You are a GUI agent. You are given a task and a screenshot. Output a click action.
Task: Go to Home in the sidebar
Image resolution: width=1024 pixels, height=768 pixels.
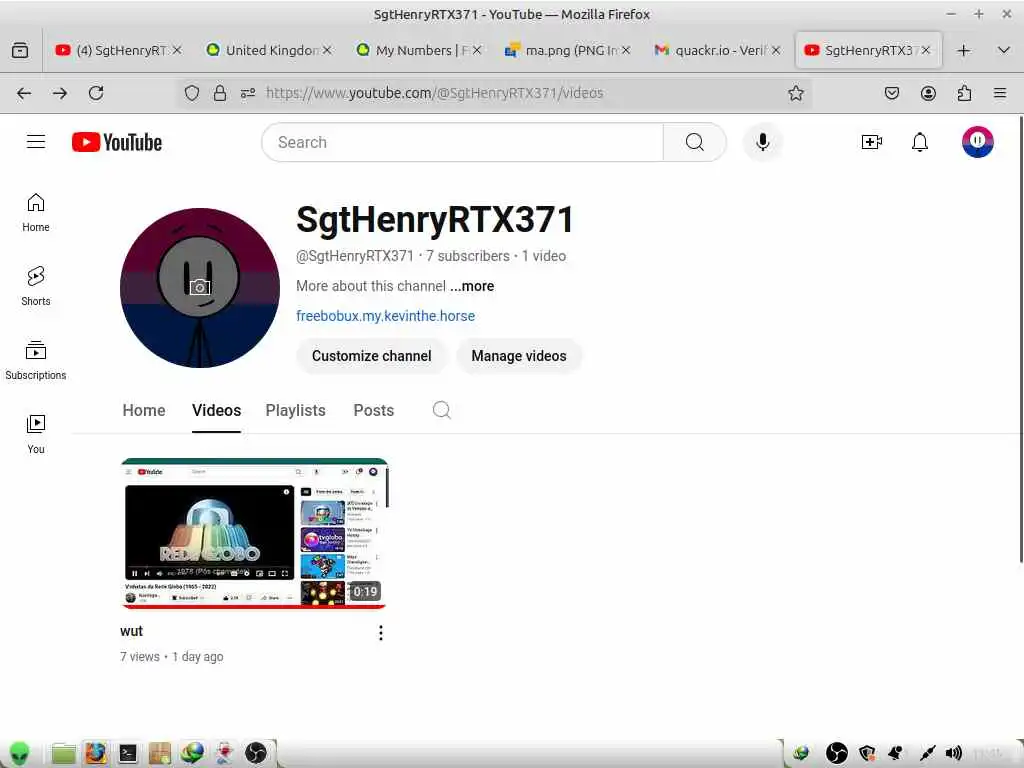[x=36, y=213]
